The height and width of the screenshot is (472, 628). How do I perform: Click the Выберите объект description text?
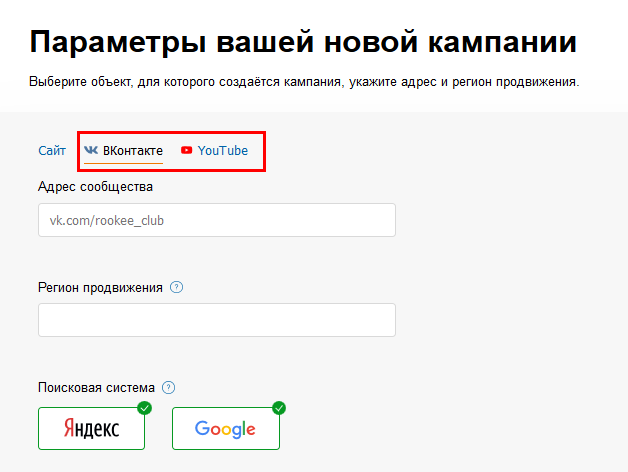pyautogui.click(x=304, y=82)
